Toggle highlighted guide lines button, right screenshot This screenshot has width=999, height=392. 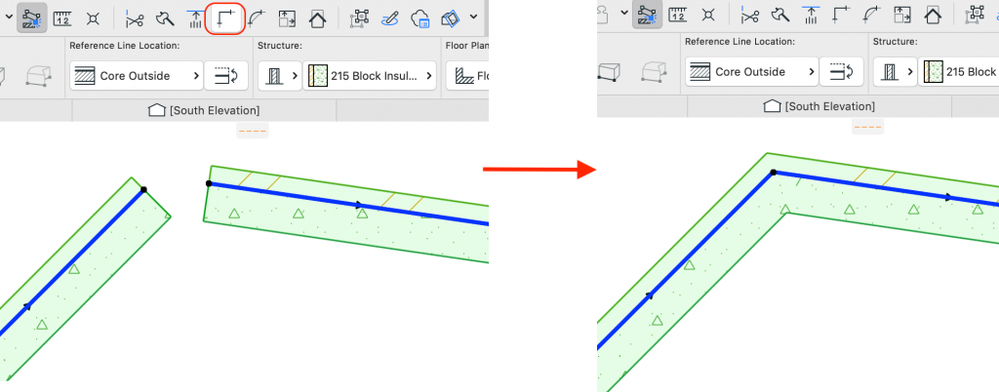tap(647, 13)
